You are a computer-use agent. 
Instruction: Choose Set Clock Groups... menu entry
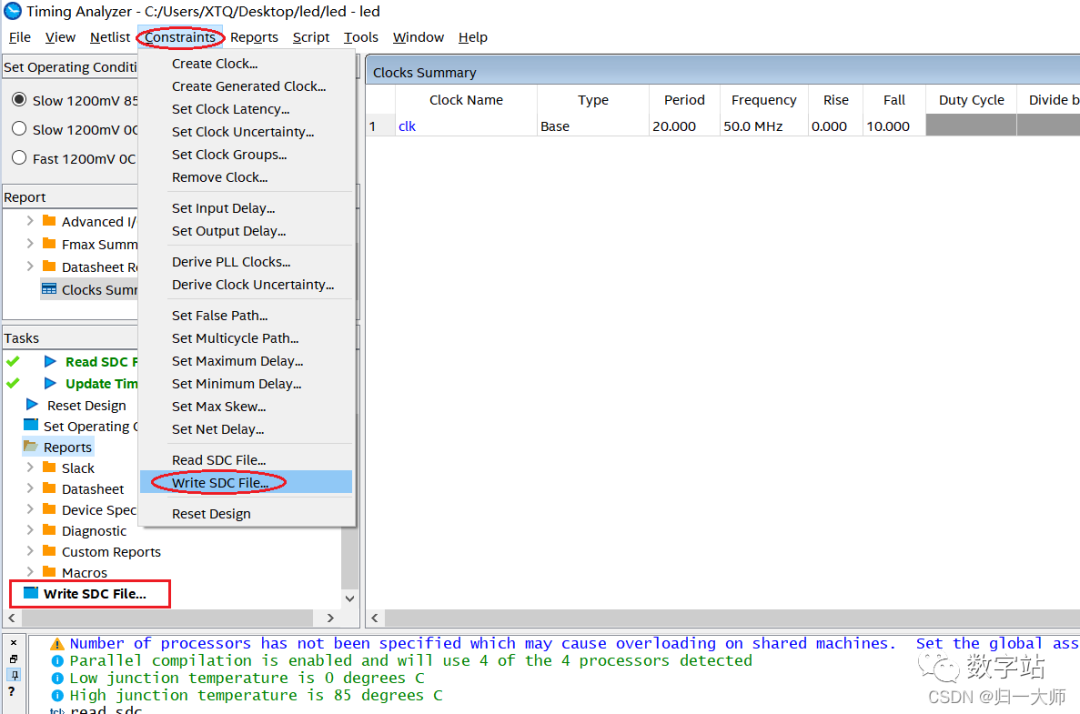pyautogui.click(x=246, y=154)
